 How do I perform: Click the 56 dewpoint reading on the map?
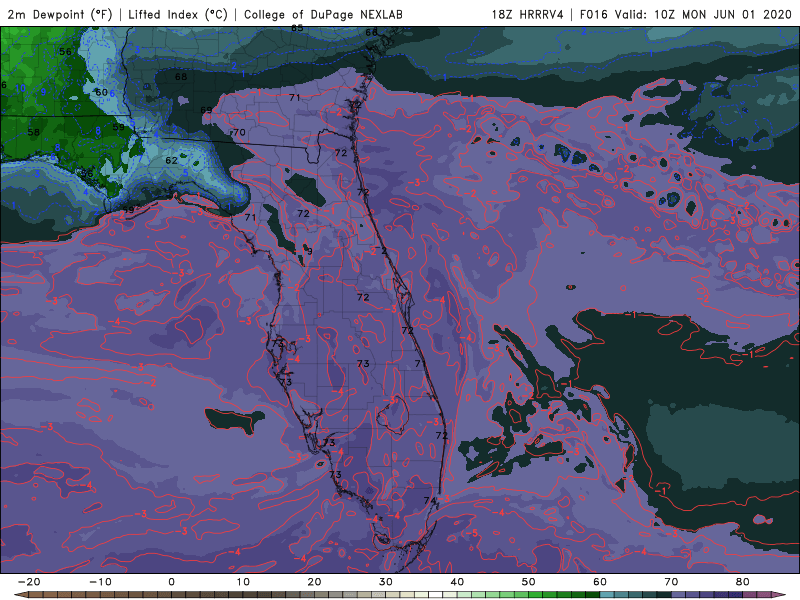coord(65,52)
